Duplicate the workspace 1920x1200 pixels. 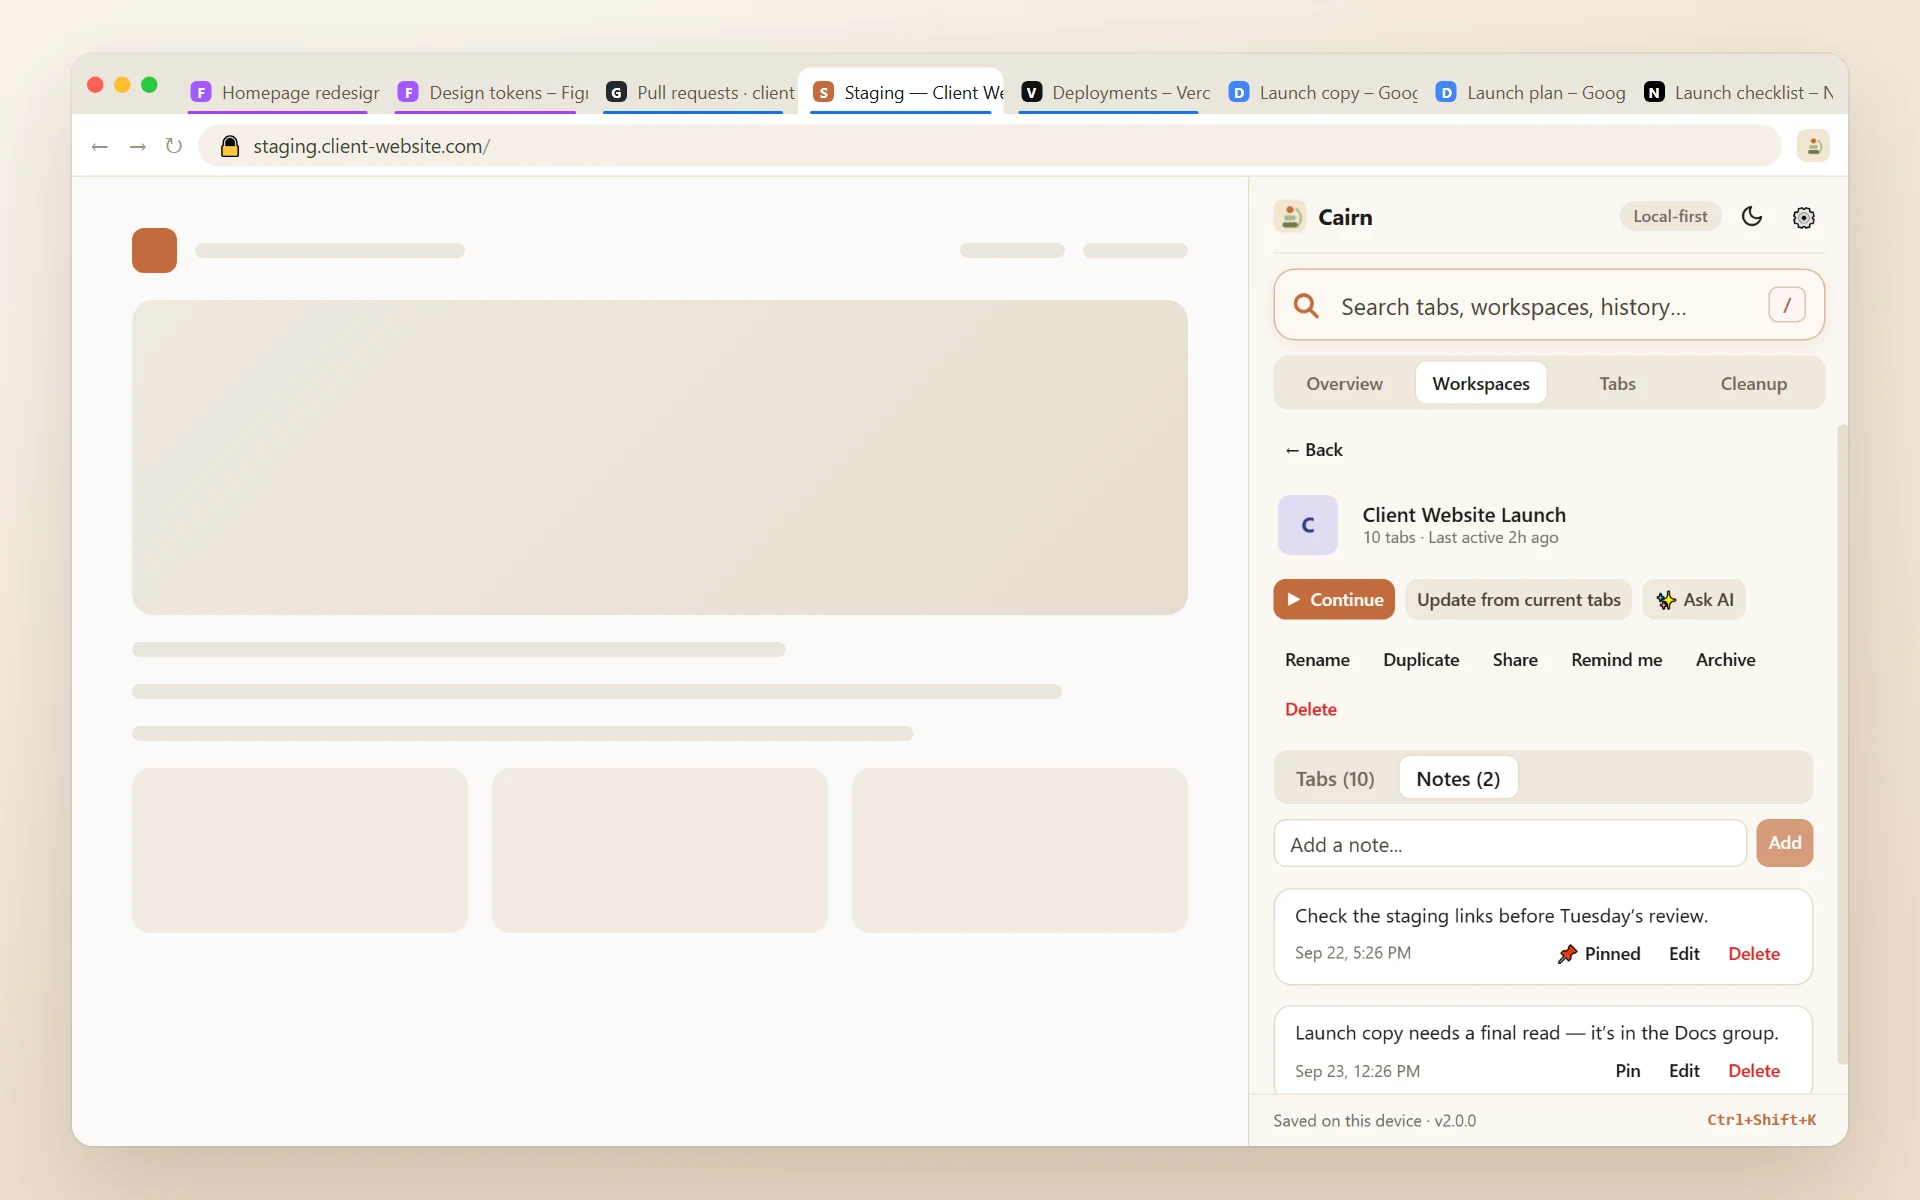coord(1421,660)
